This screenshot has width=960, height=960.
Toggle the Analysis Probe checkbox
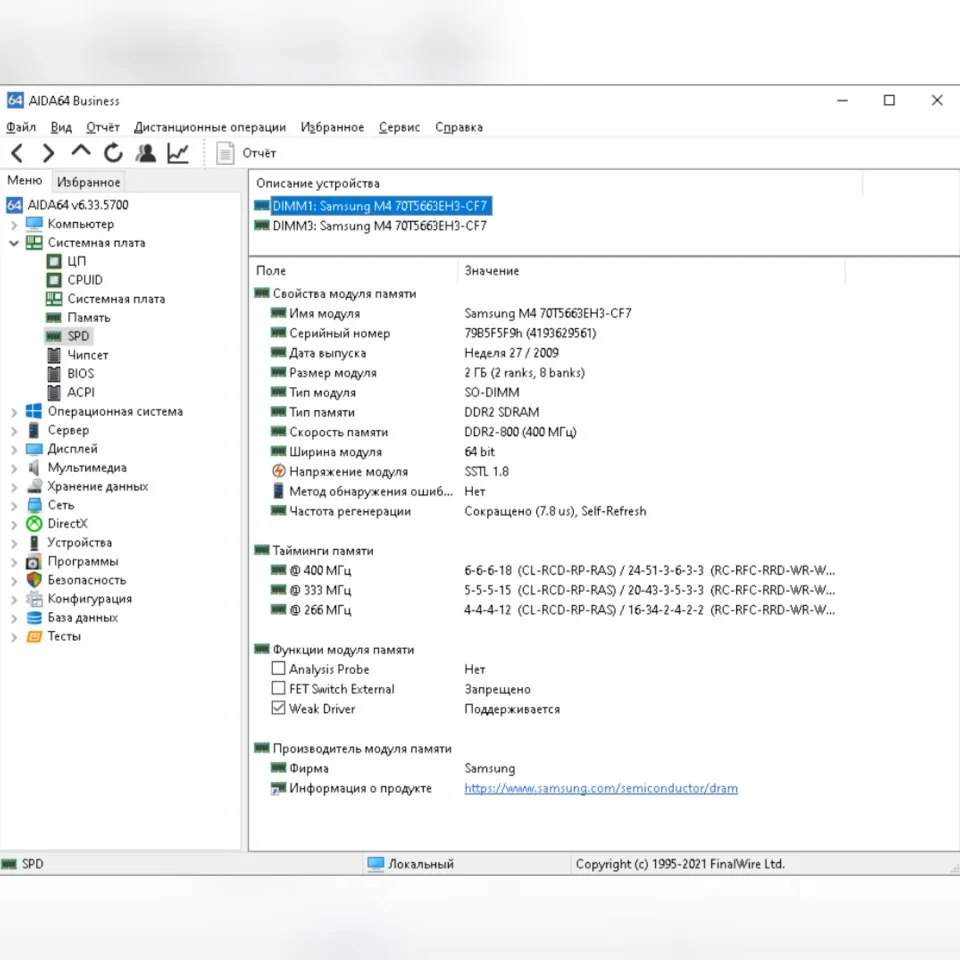click(x=279, y=668)
